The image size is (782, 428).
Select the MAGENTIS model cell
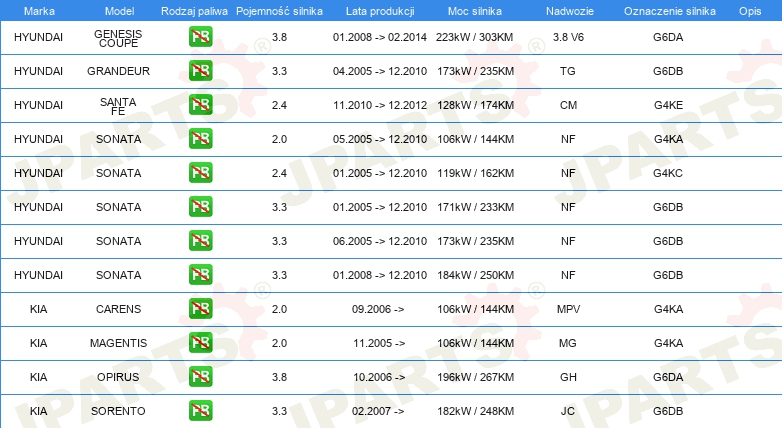[118, 343]
